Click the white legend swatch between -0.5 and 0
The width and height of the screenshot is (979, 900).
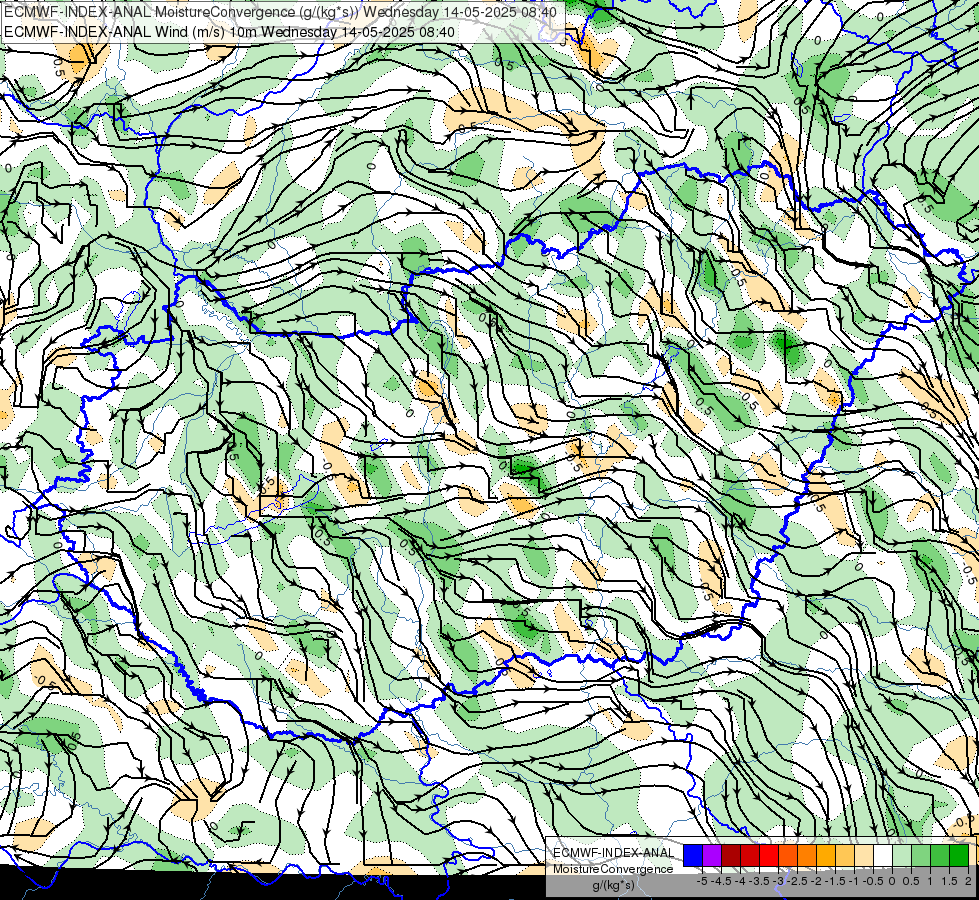pyautogui.click(x=883, y=856)
